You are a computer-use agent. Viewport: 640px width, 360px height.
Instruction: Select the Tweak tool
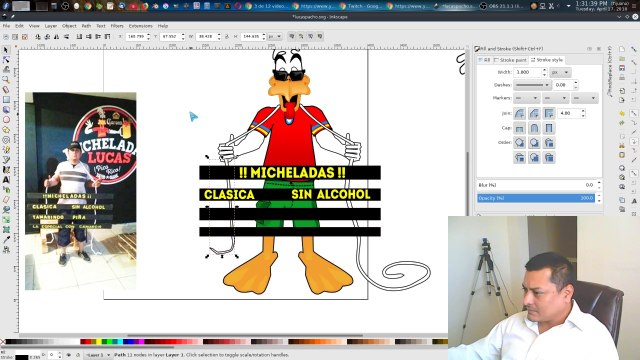coord(6,70)
